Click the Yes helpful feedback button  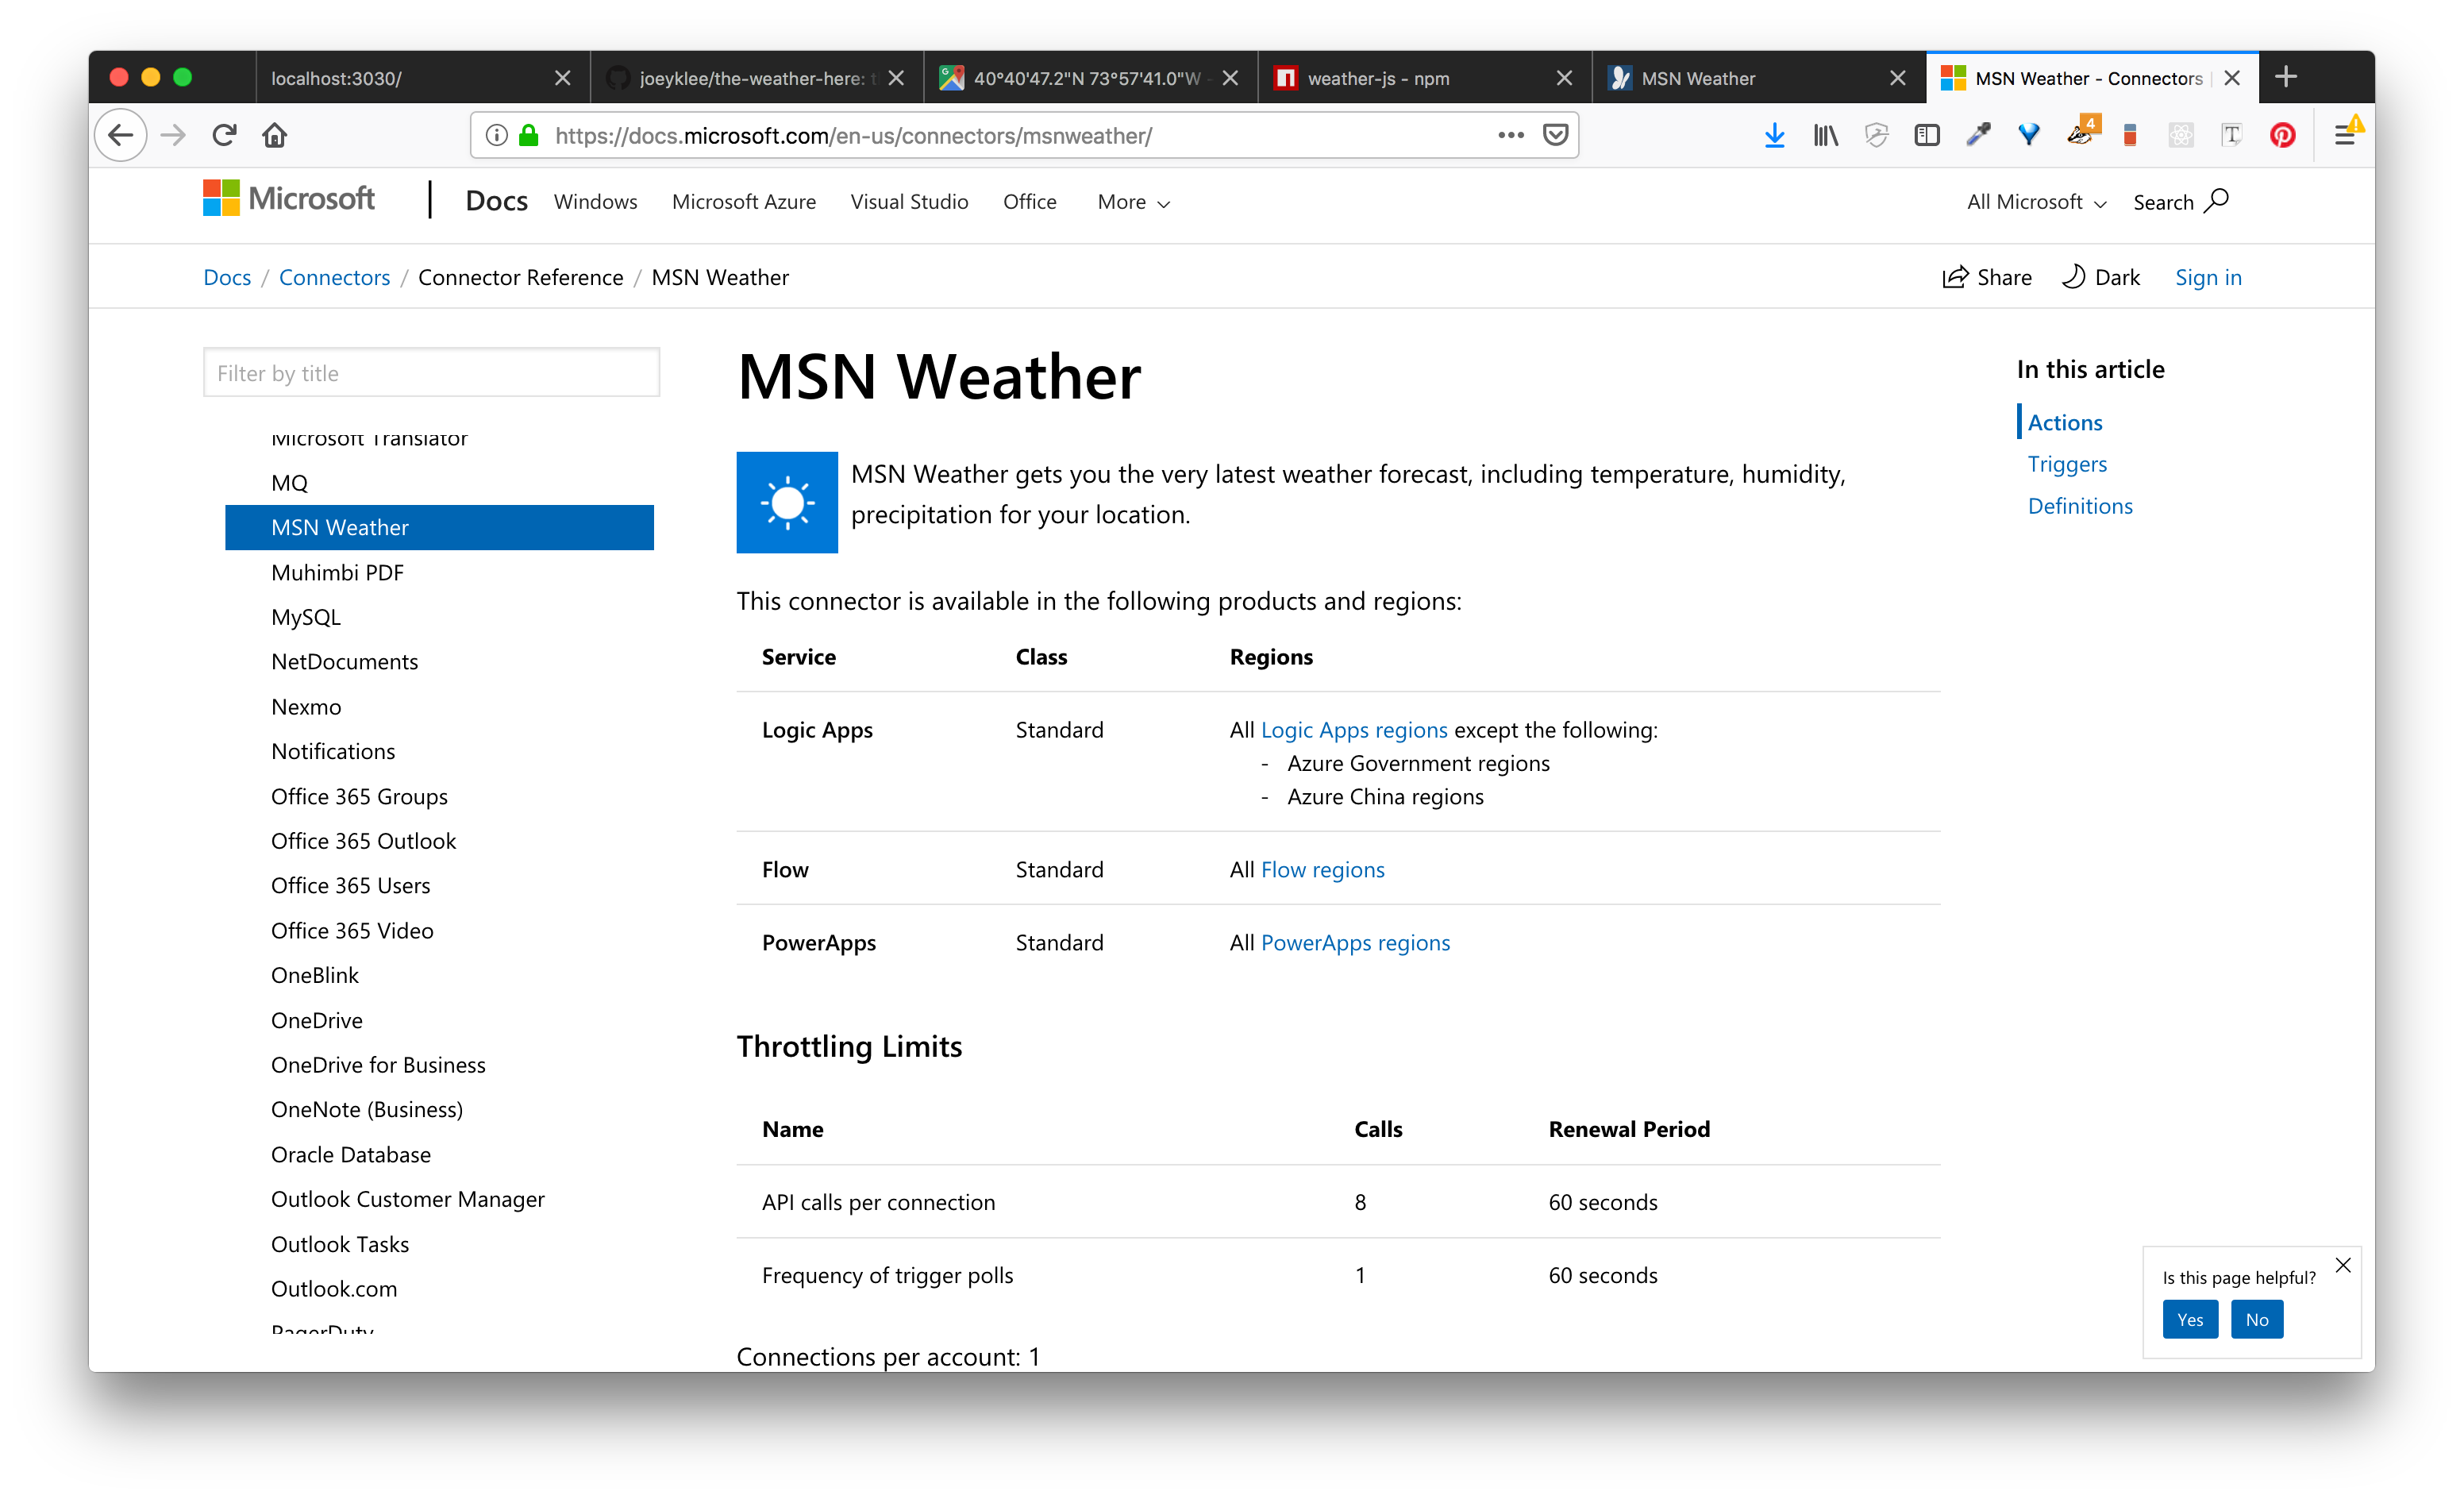pos(2189,1319)
